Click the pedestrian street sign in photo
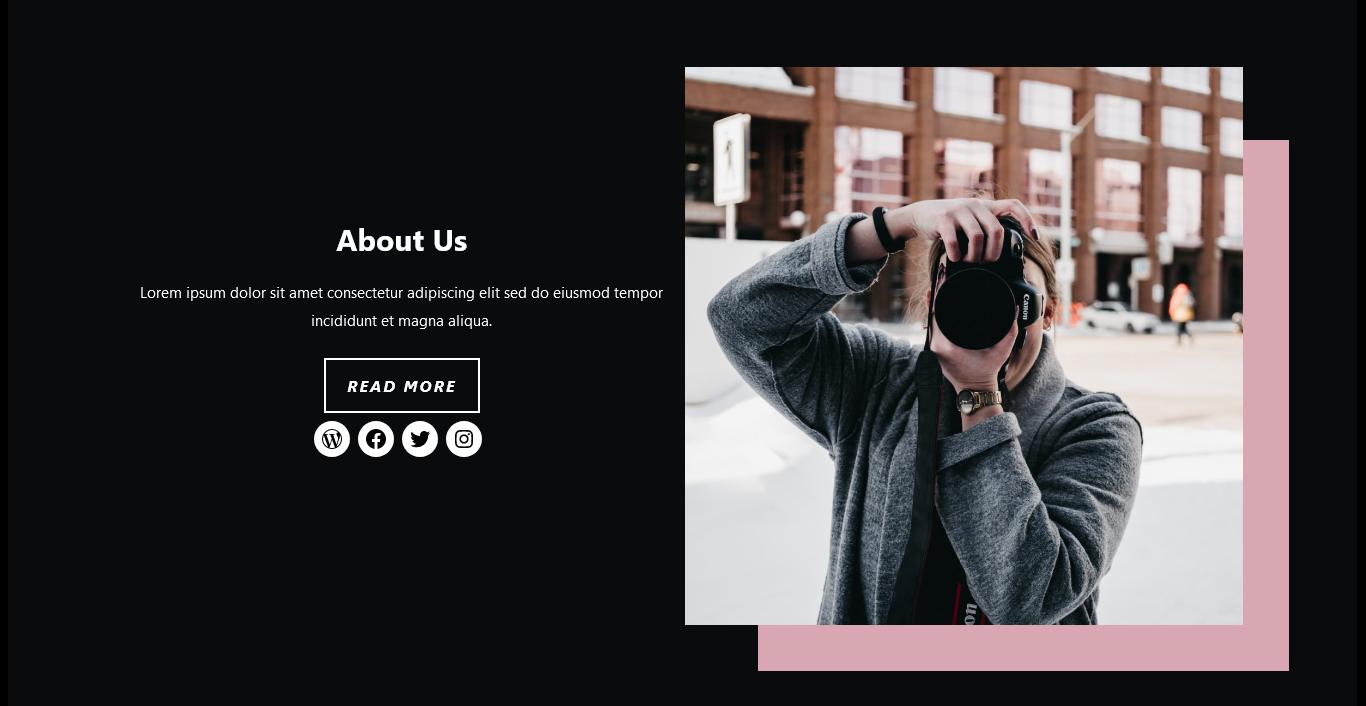 731,160
